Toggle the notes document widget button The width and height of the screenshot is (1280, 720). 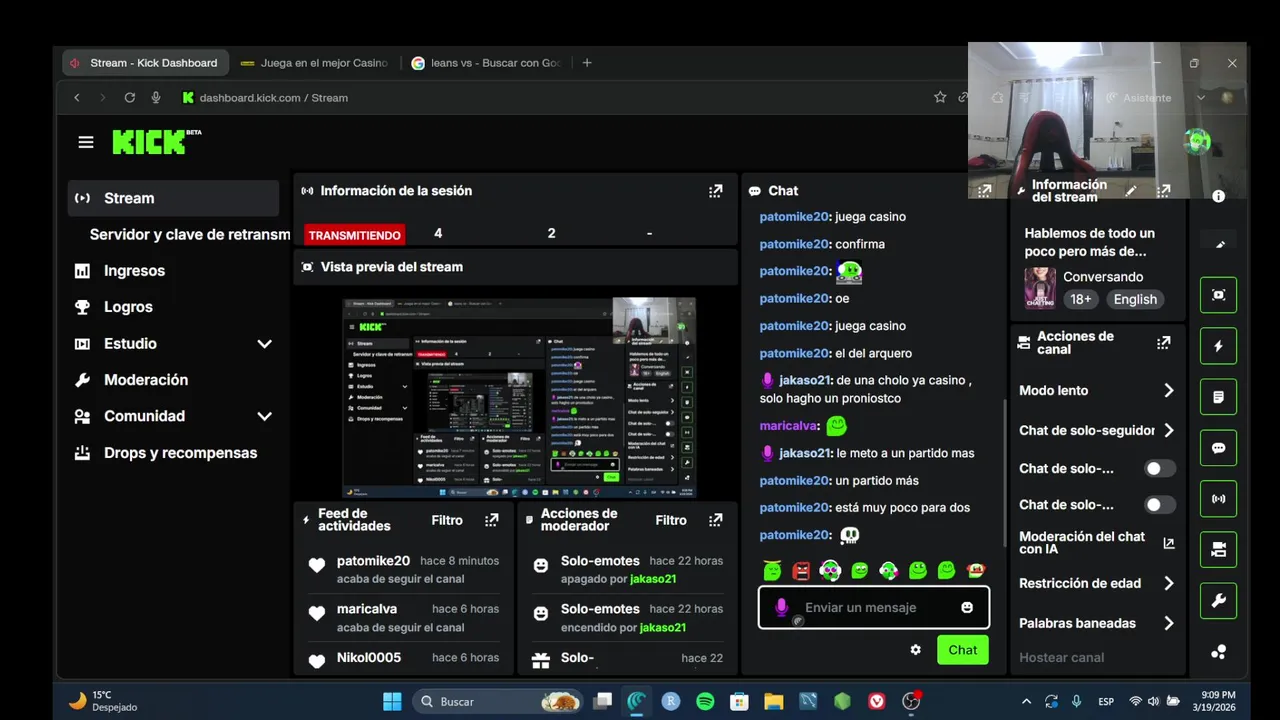(1218, 397)
